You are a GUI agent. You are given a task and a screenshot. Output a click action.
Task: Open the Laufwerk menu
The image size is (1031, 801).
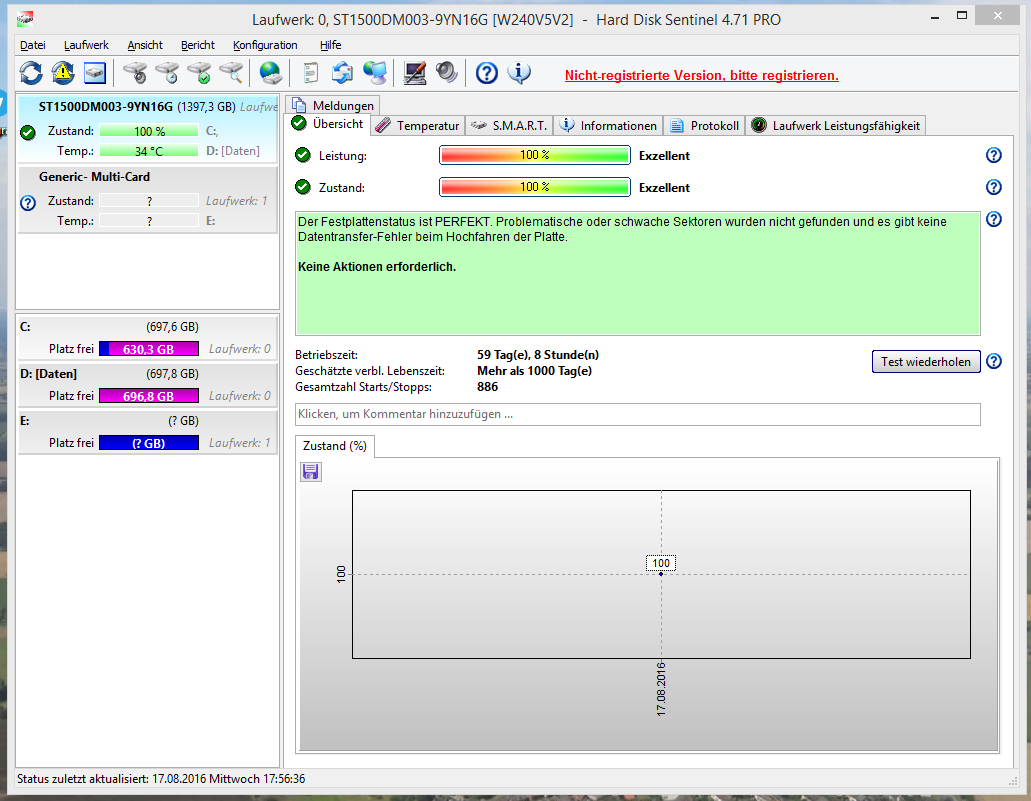click(86, 45)
